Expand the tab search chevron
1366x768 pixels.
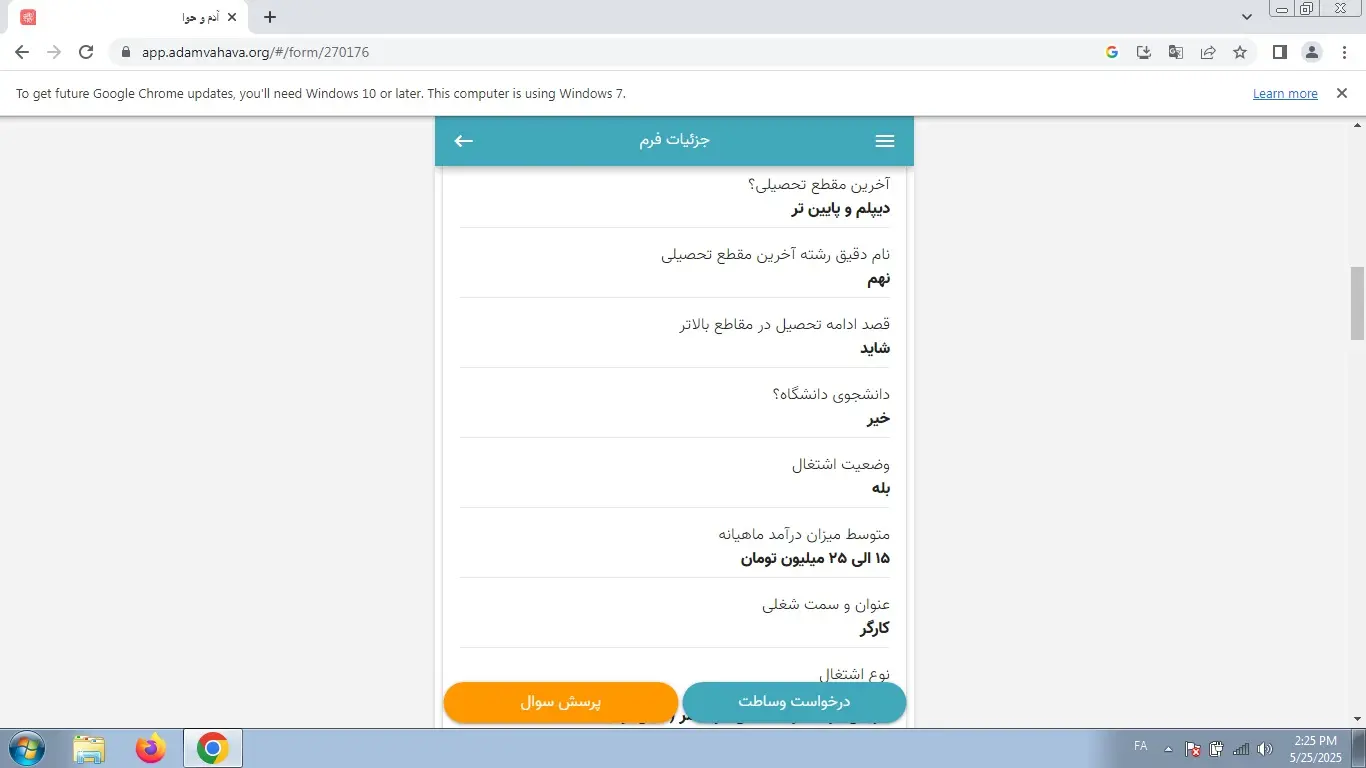1246,17
